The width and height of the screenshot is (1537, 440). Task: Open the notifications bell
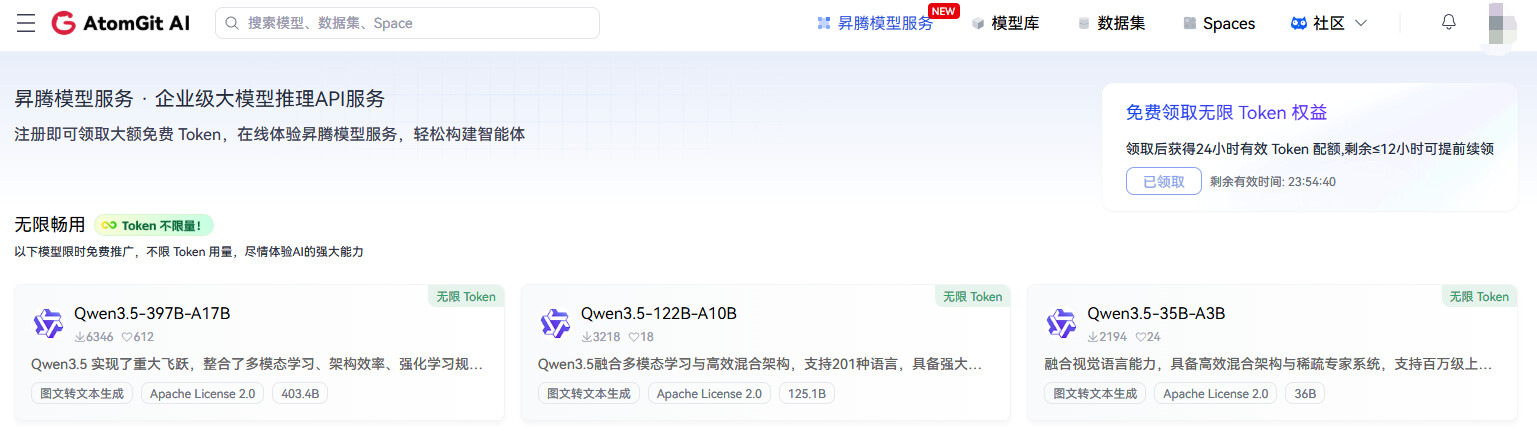click(1448, 23)
